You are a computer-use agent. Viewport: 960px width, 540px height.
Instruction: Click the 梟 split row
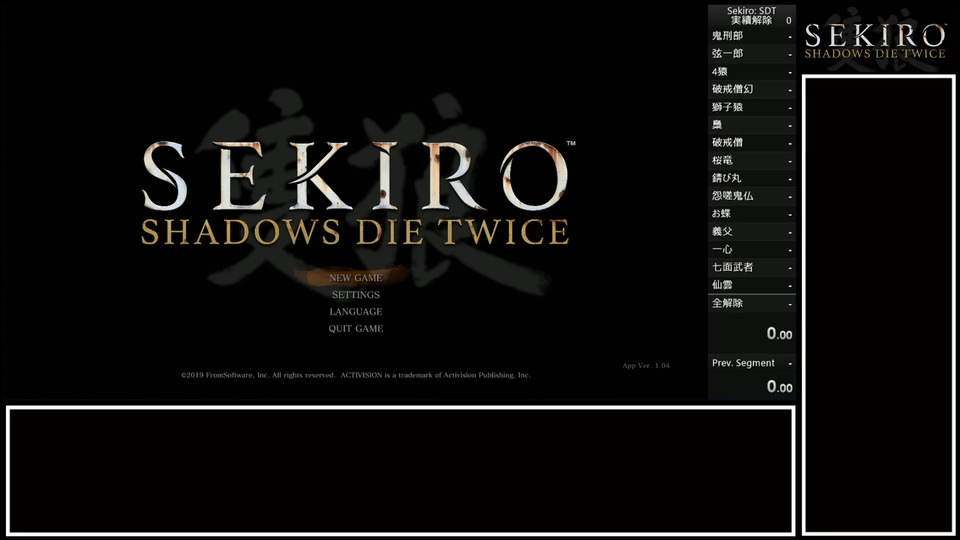pyautogui.click(x=752, y=125)
